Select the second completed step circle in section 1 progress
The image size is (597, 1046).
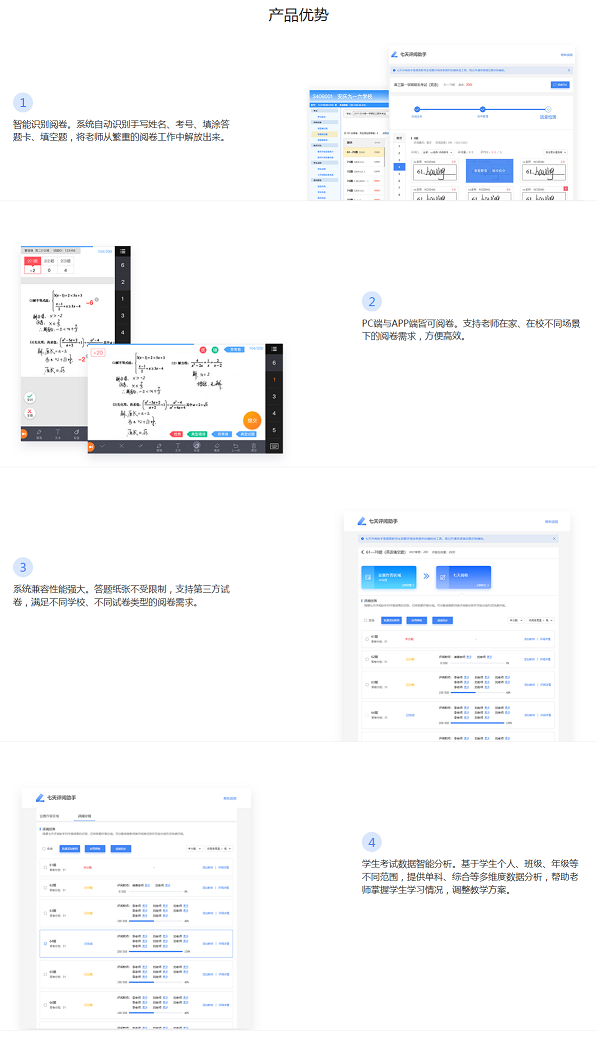click(x=482, y=109)
